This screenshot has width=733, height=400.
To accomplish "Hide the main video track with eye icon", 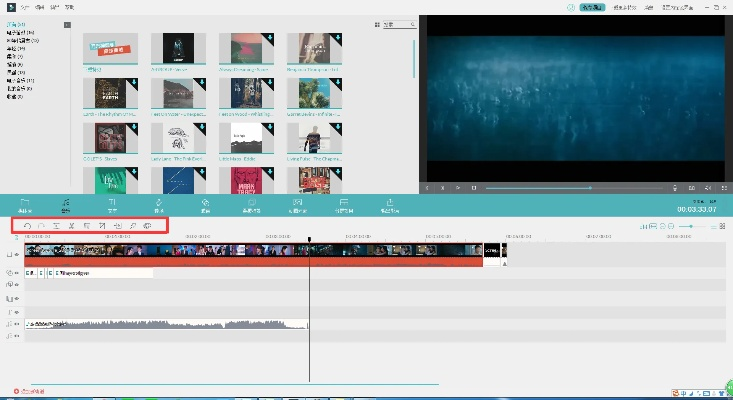I will coord(17,256).
